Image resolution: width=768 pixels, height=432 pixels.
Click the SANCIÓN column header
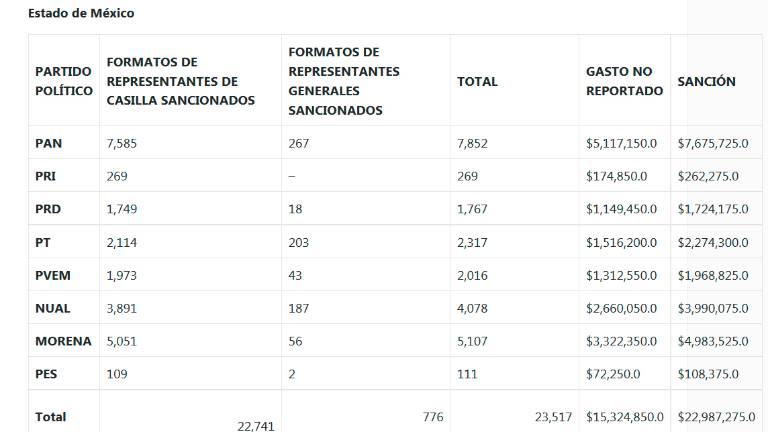706,81
